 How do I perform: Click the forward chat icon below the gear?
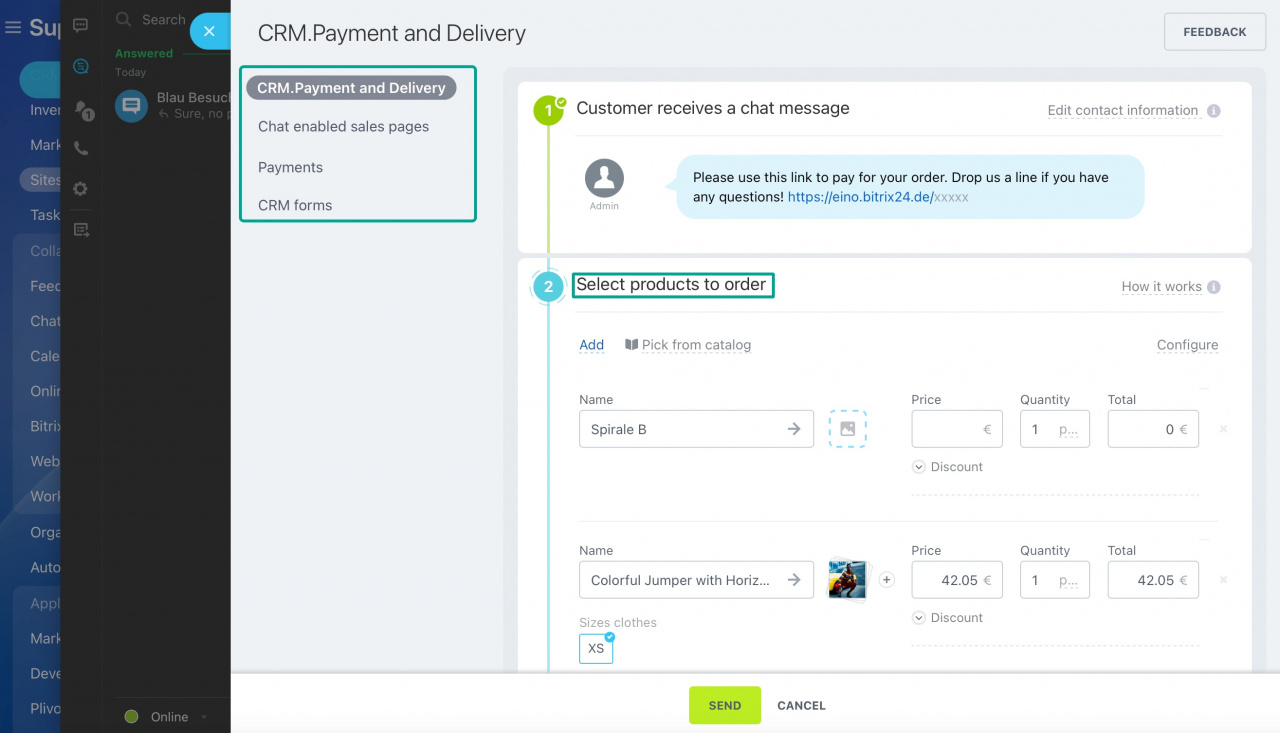pyautogui.click(x=81, y=229)
